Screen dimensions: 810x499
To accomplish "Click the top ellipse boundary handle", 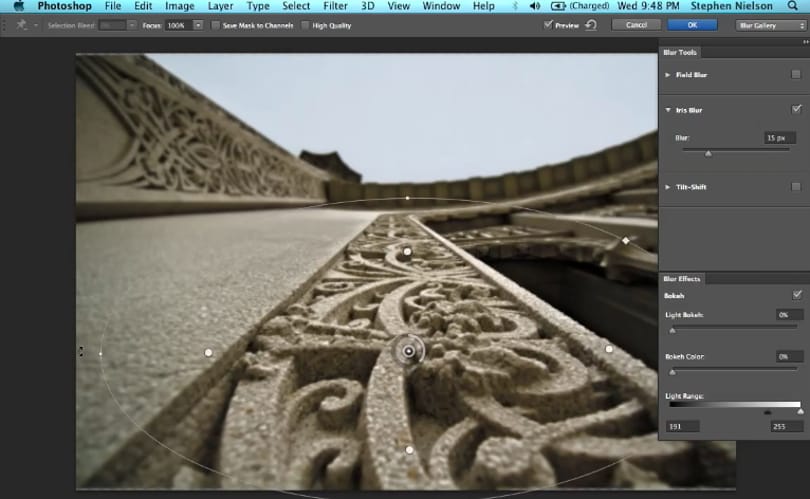I will coord(407,198).
